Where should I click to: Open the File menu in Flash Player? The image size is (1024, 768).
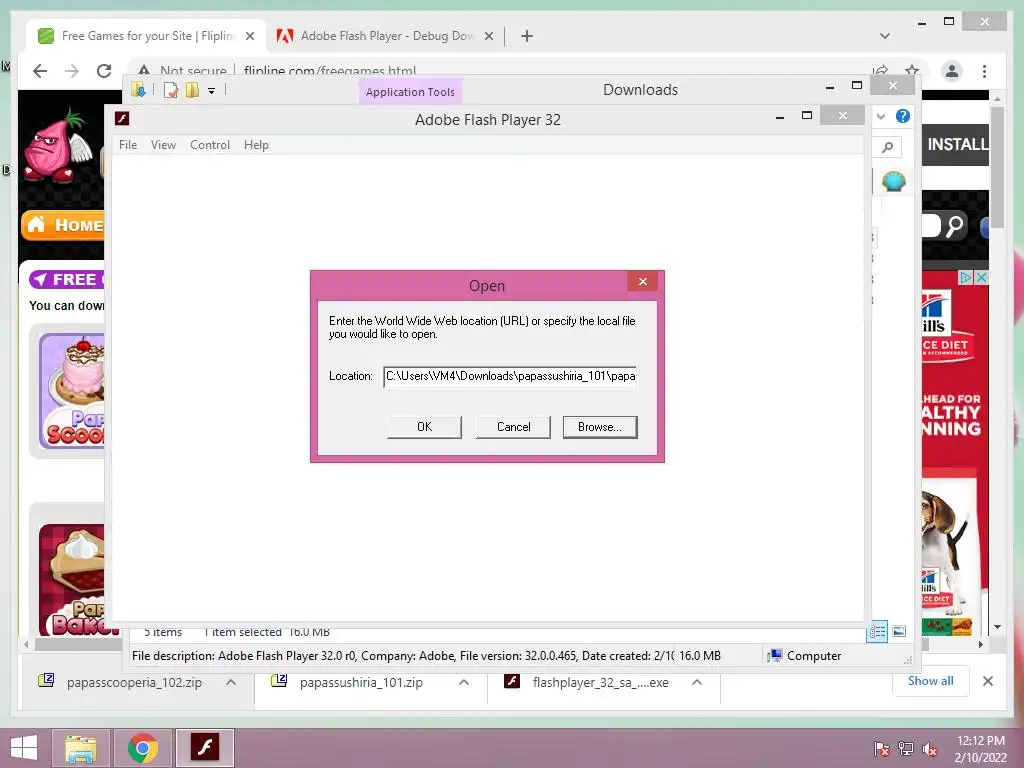pyautogui.click(x=128, y=145)
